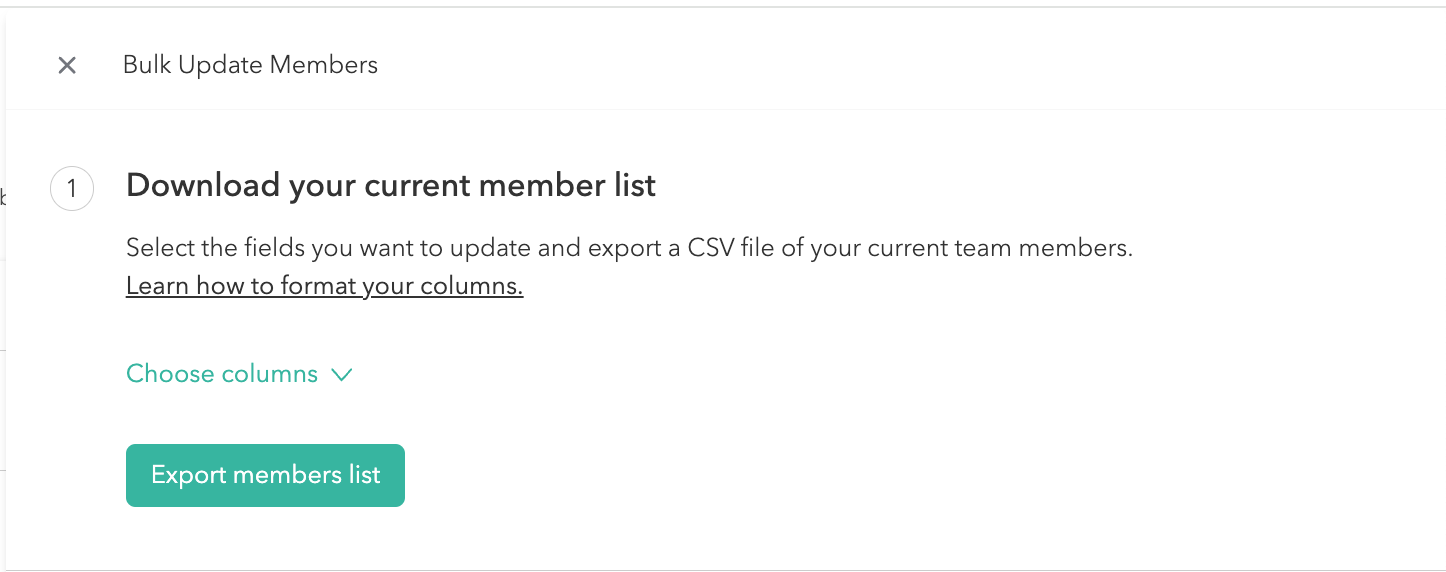Click the Export members list button
Viewport: 1446px width, 572px height.
pyautogui.click(x=265, y=475)
